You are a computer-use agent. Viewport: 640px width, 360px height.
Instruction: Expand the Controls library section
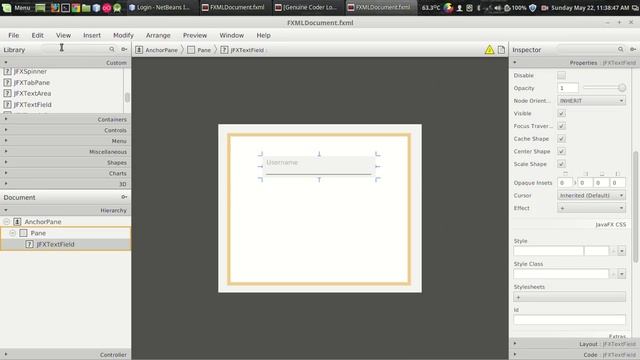[x=65, y=130]
